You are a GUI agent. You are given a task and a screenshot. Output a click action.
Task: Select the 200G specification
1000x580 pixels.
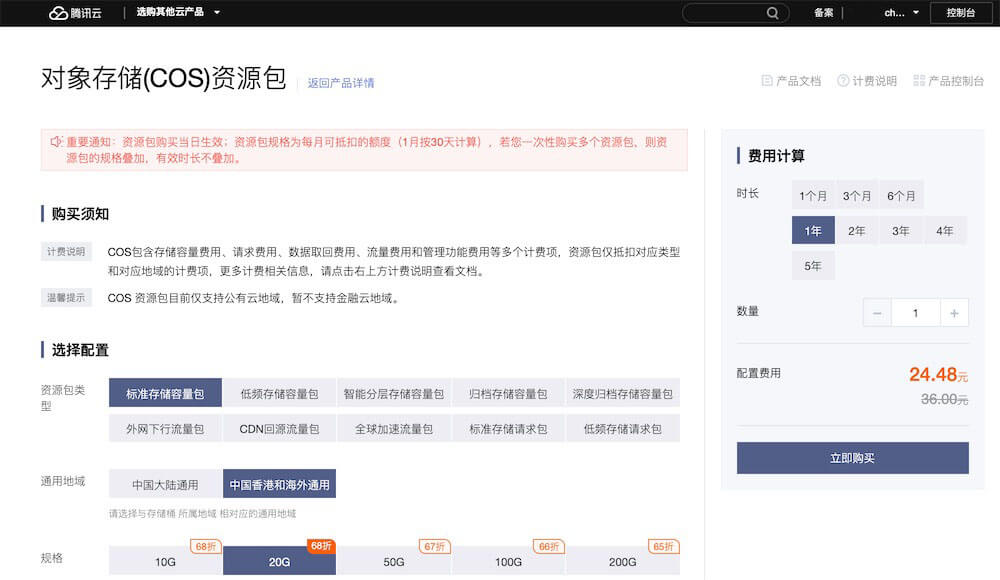click(622, 561)
